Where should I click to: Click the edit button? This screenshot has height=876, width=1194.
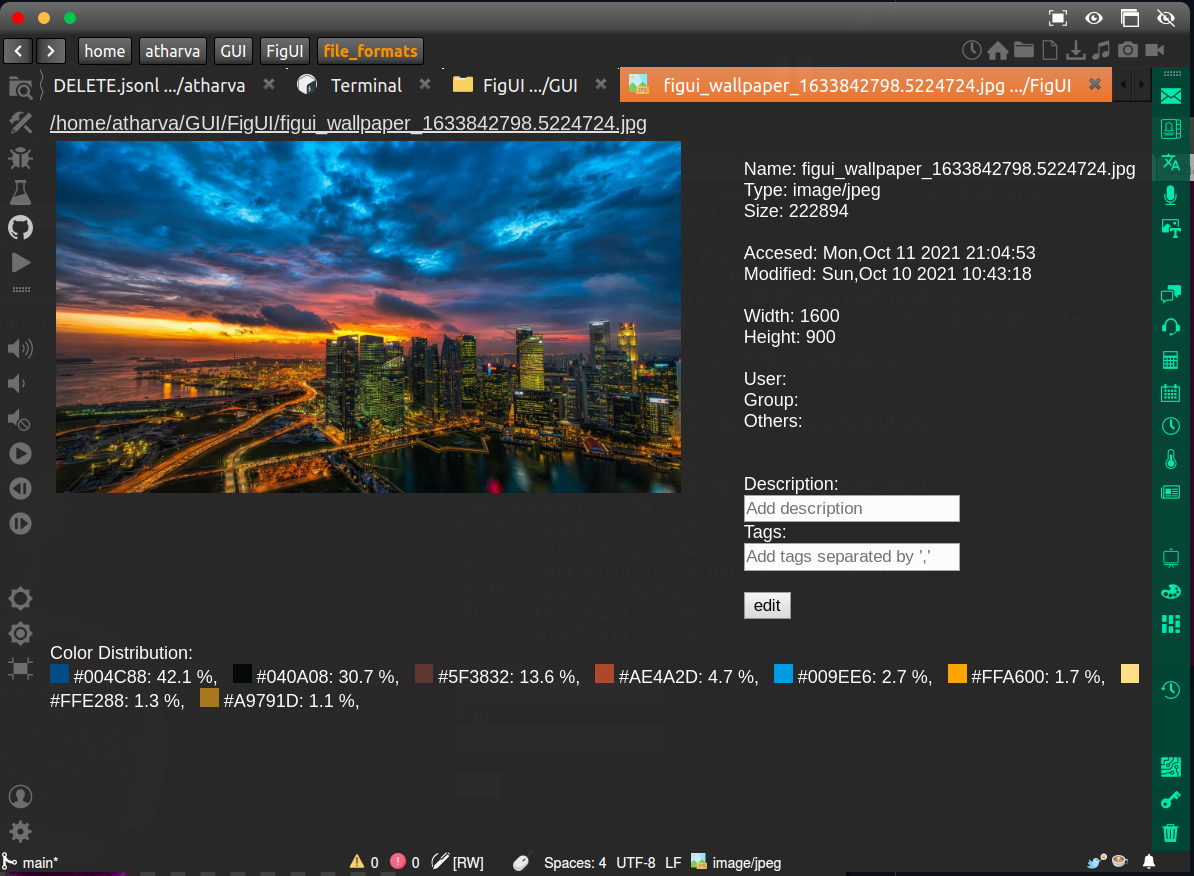(767, 605)
